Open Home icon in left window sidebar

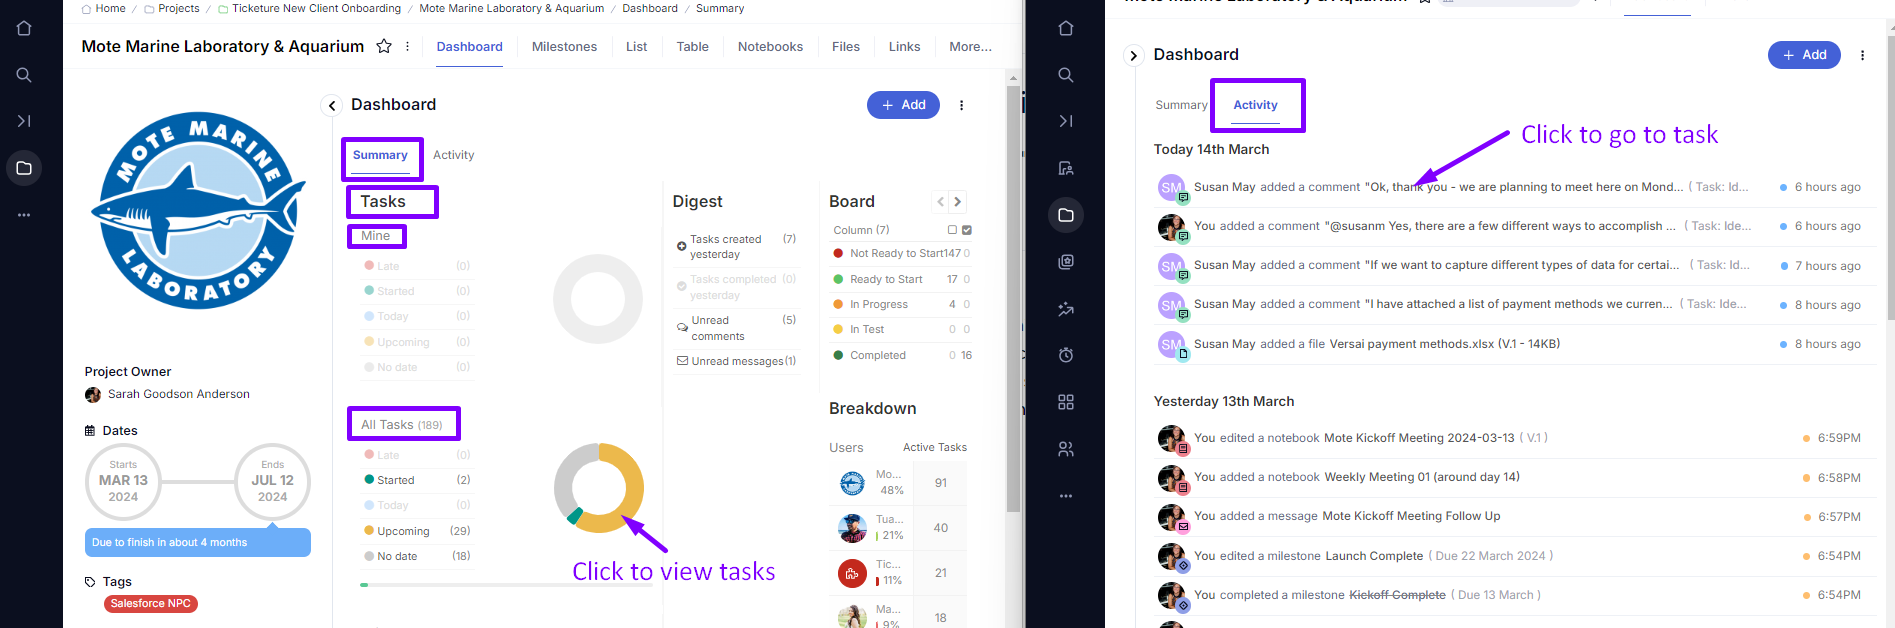[x=24, y=28]
